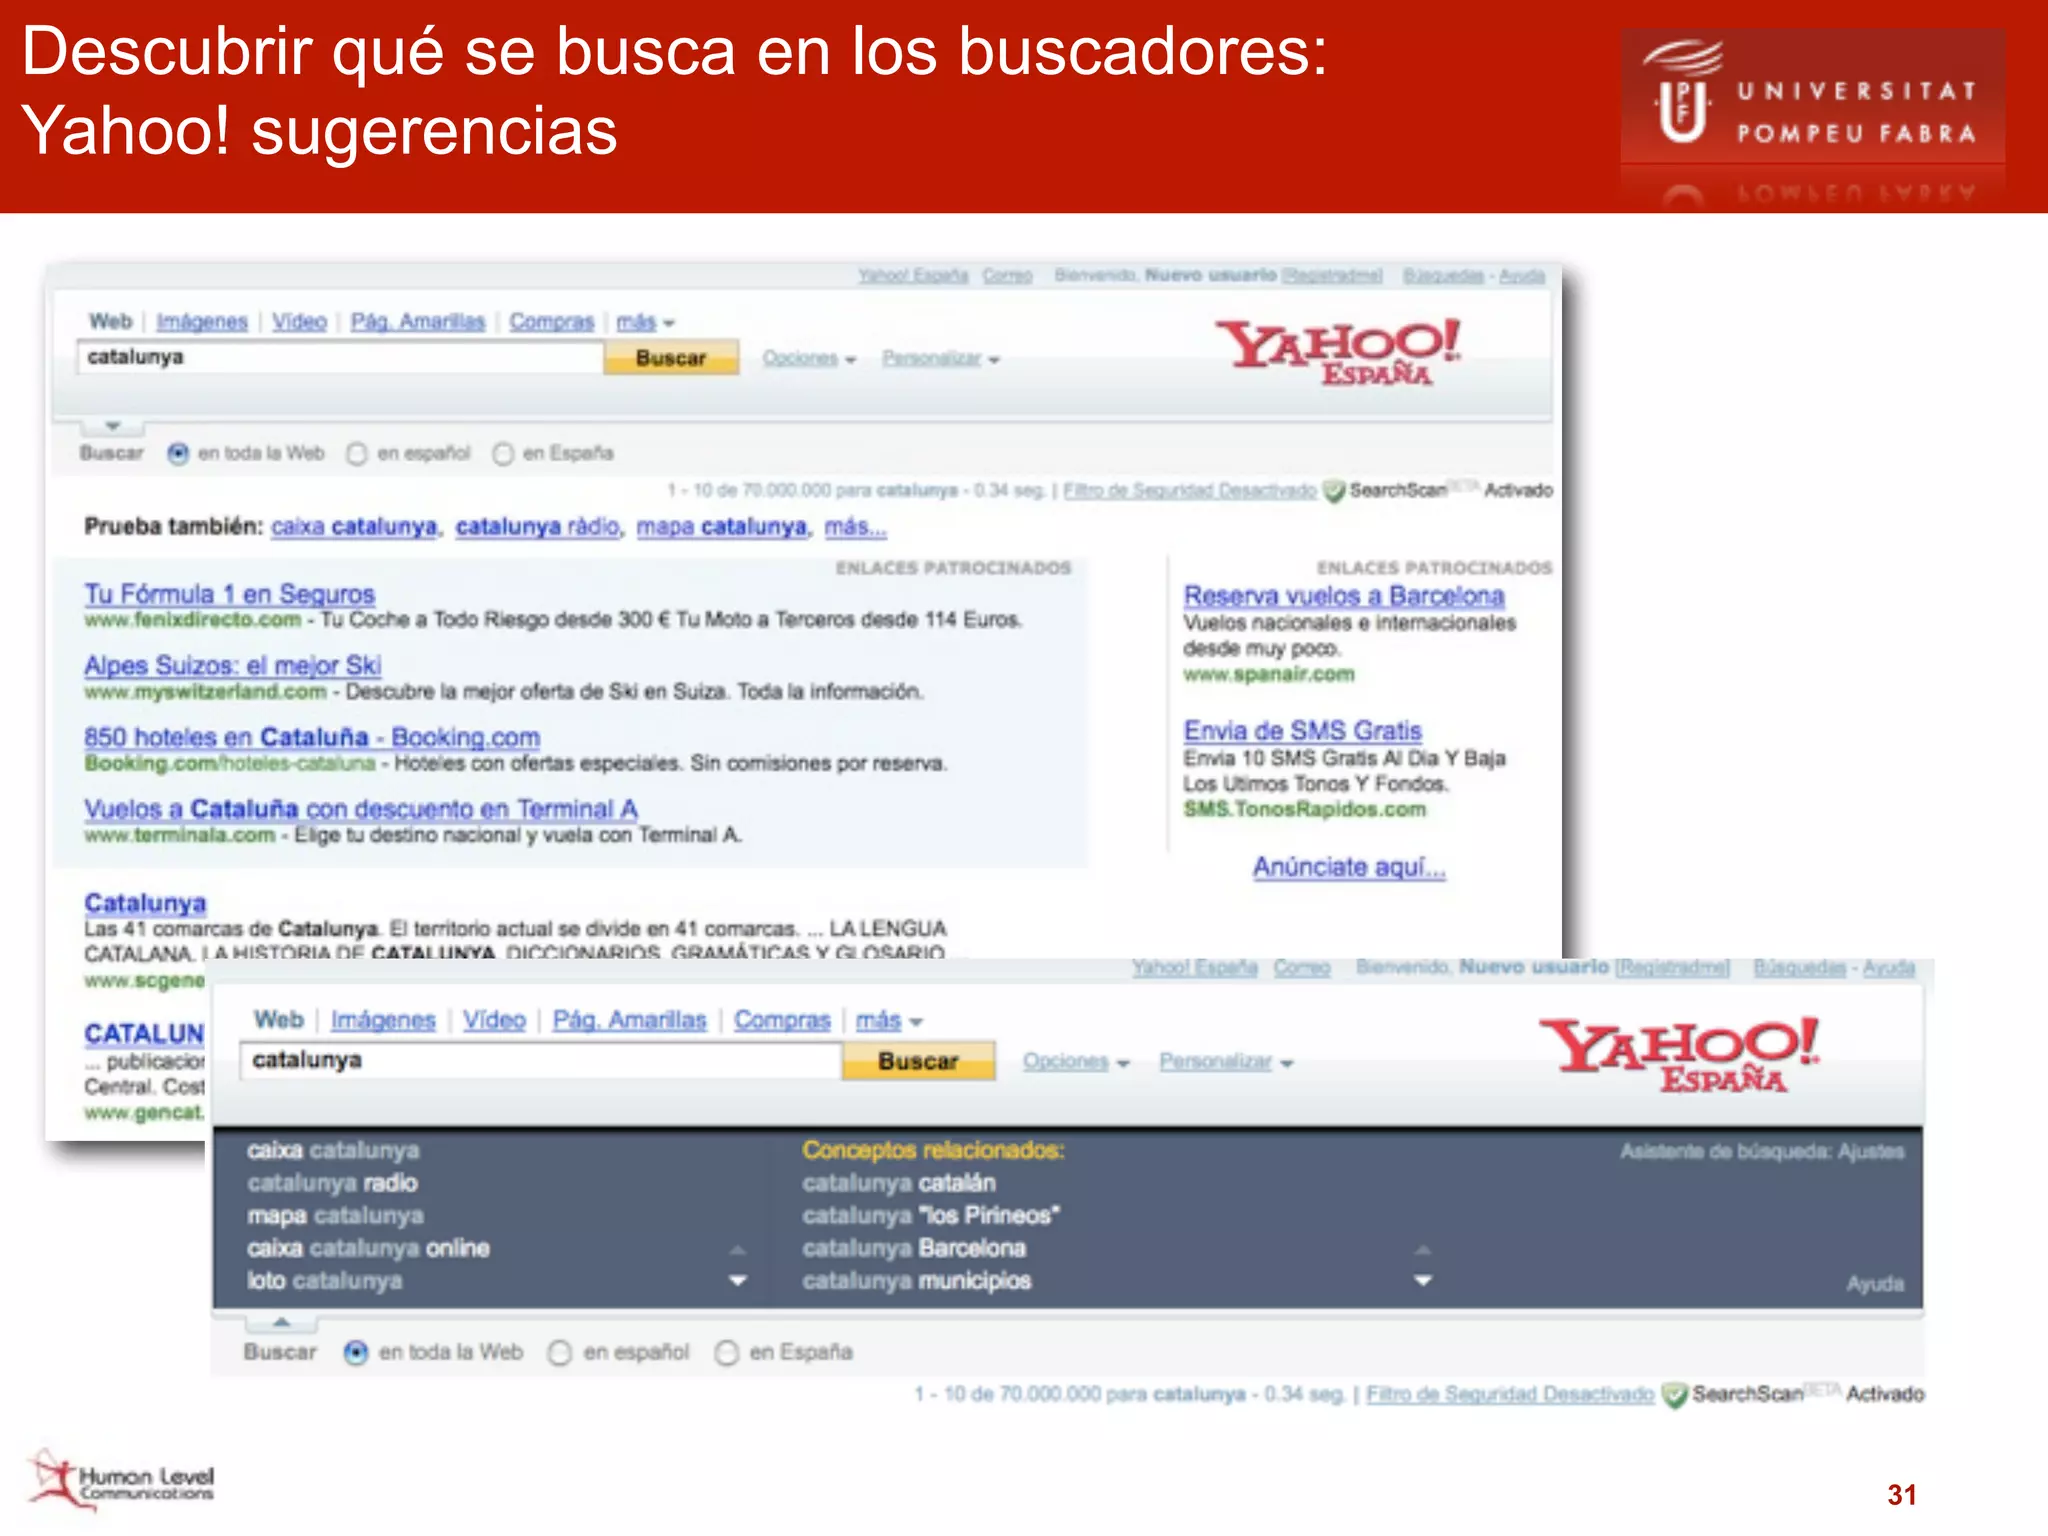Click 'más...' link after Prueba también

click(x=855, y=527)
